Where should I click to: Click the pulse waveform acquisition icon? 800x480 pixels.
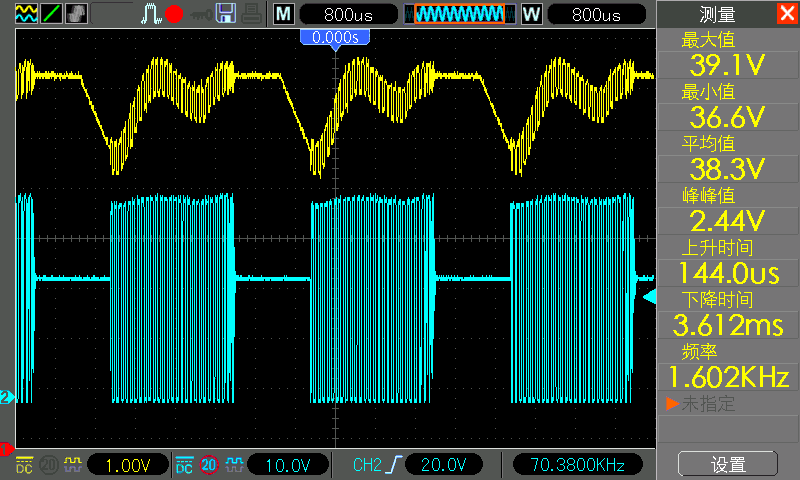click(x=151, y=14)
